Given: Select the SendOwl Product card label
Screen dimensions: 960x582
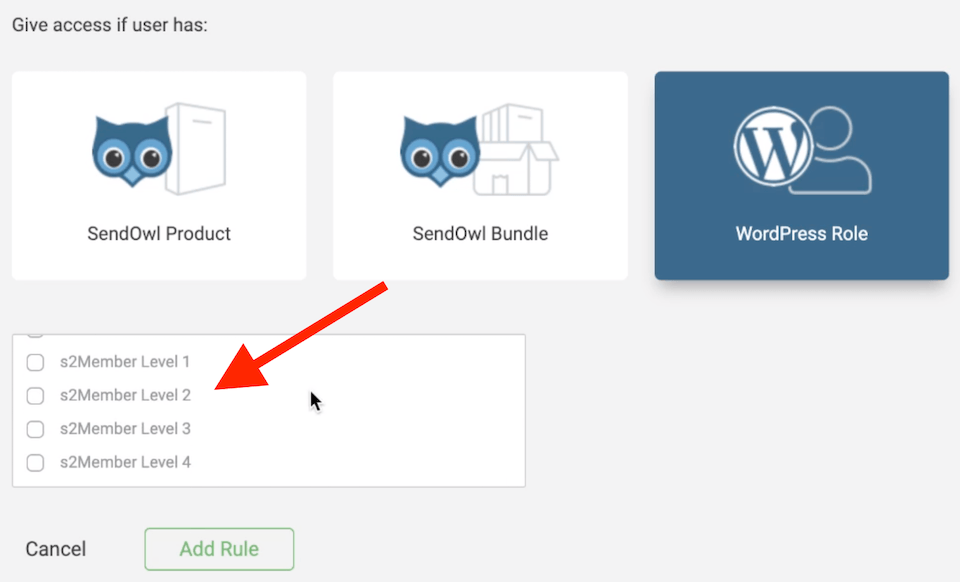Looking at the screenshot, I should 159,234.
